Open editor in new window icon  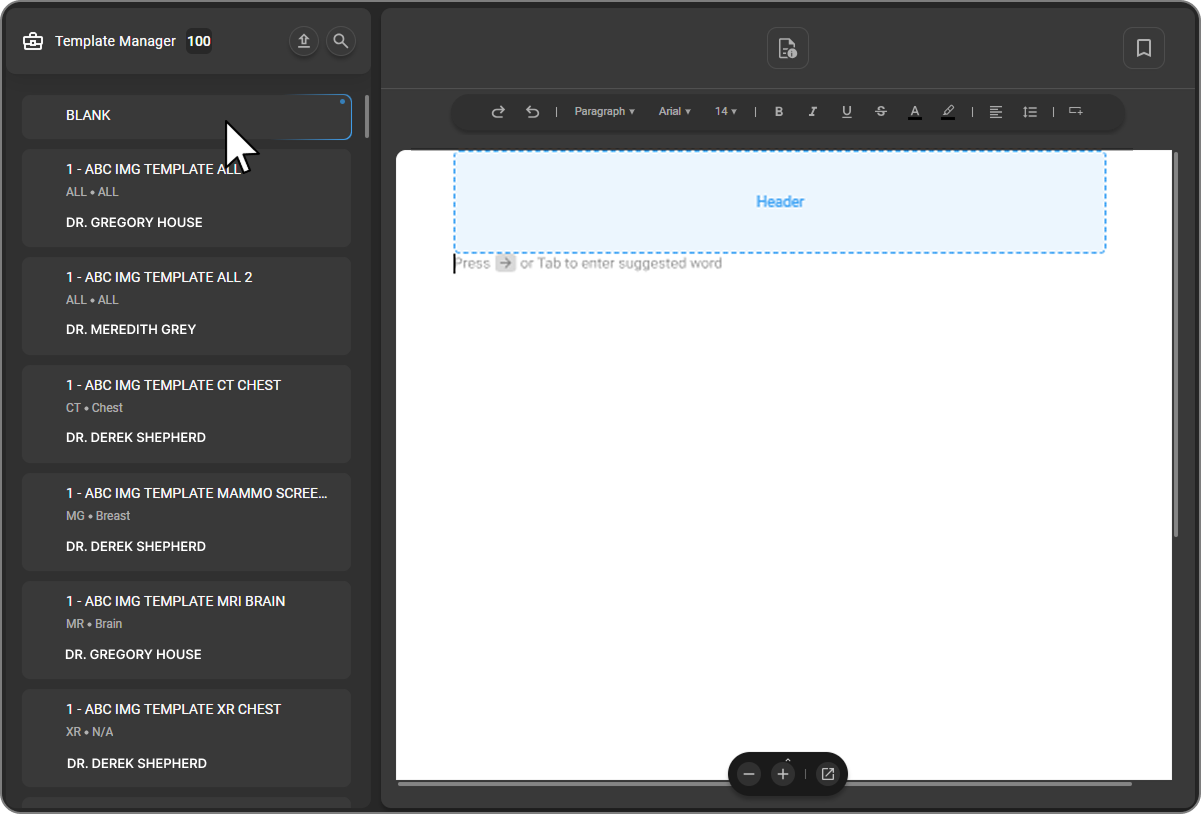(828, 774)
